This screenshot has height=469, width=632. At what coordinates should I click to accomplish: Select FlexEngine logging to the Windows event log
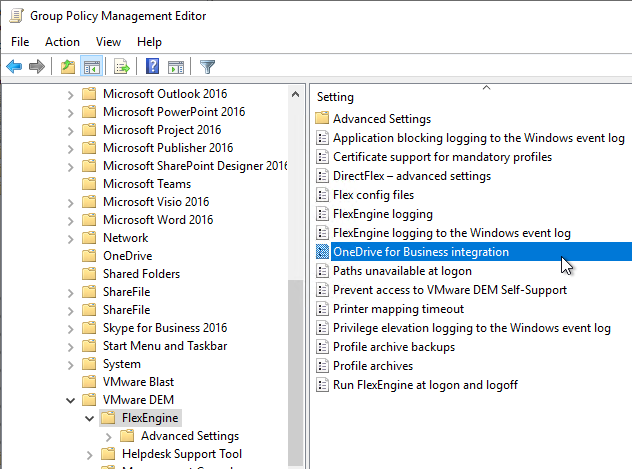coord(451,233)
